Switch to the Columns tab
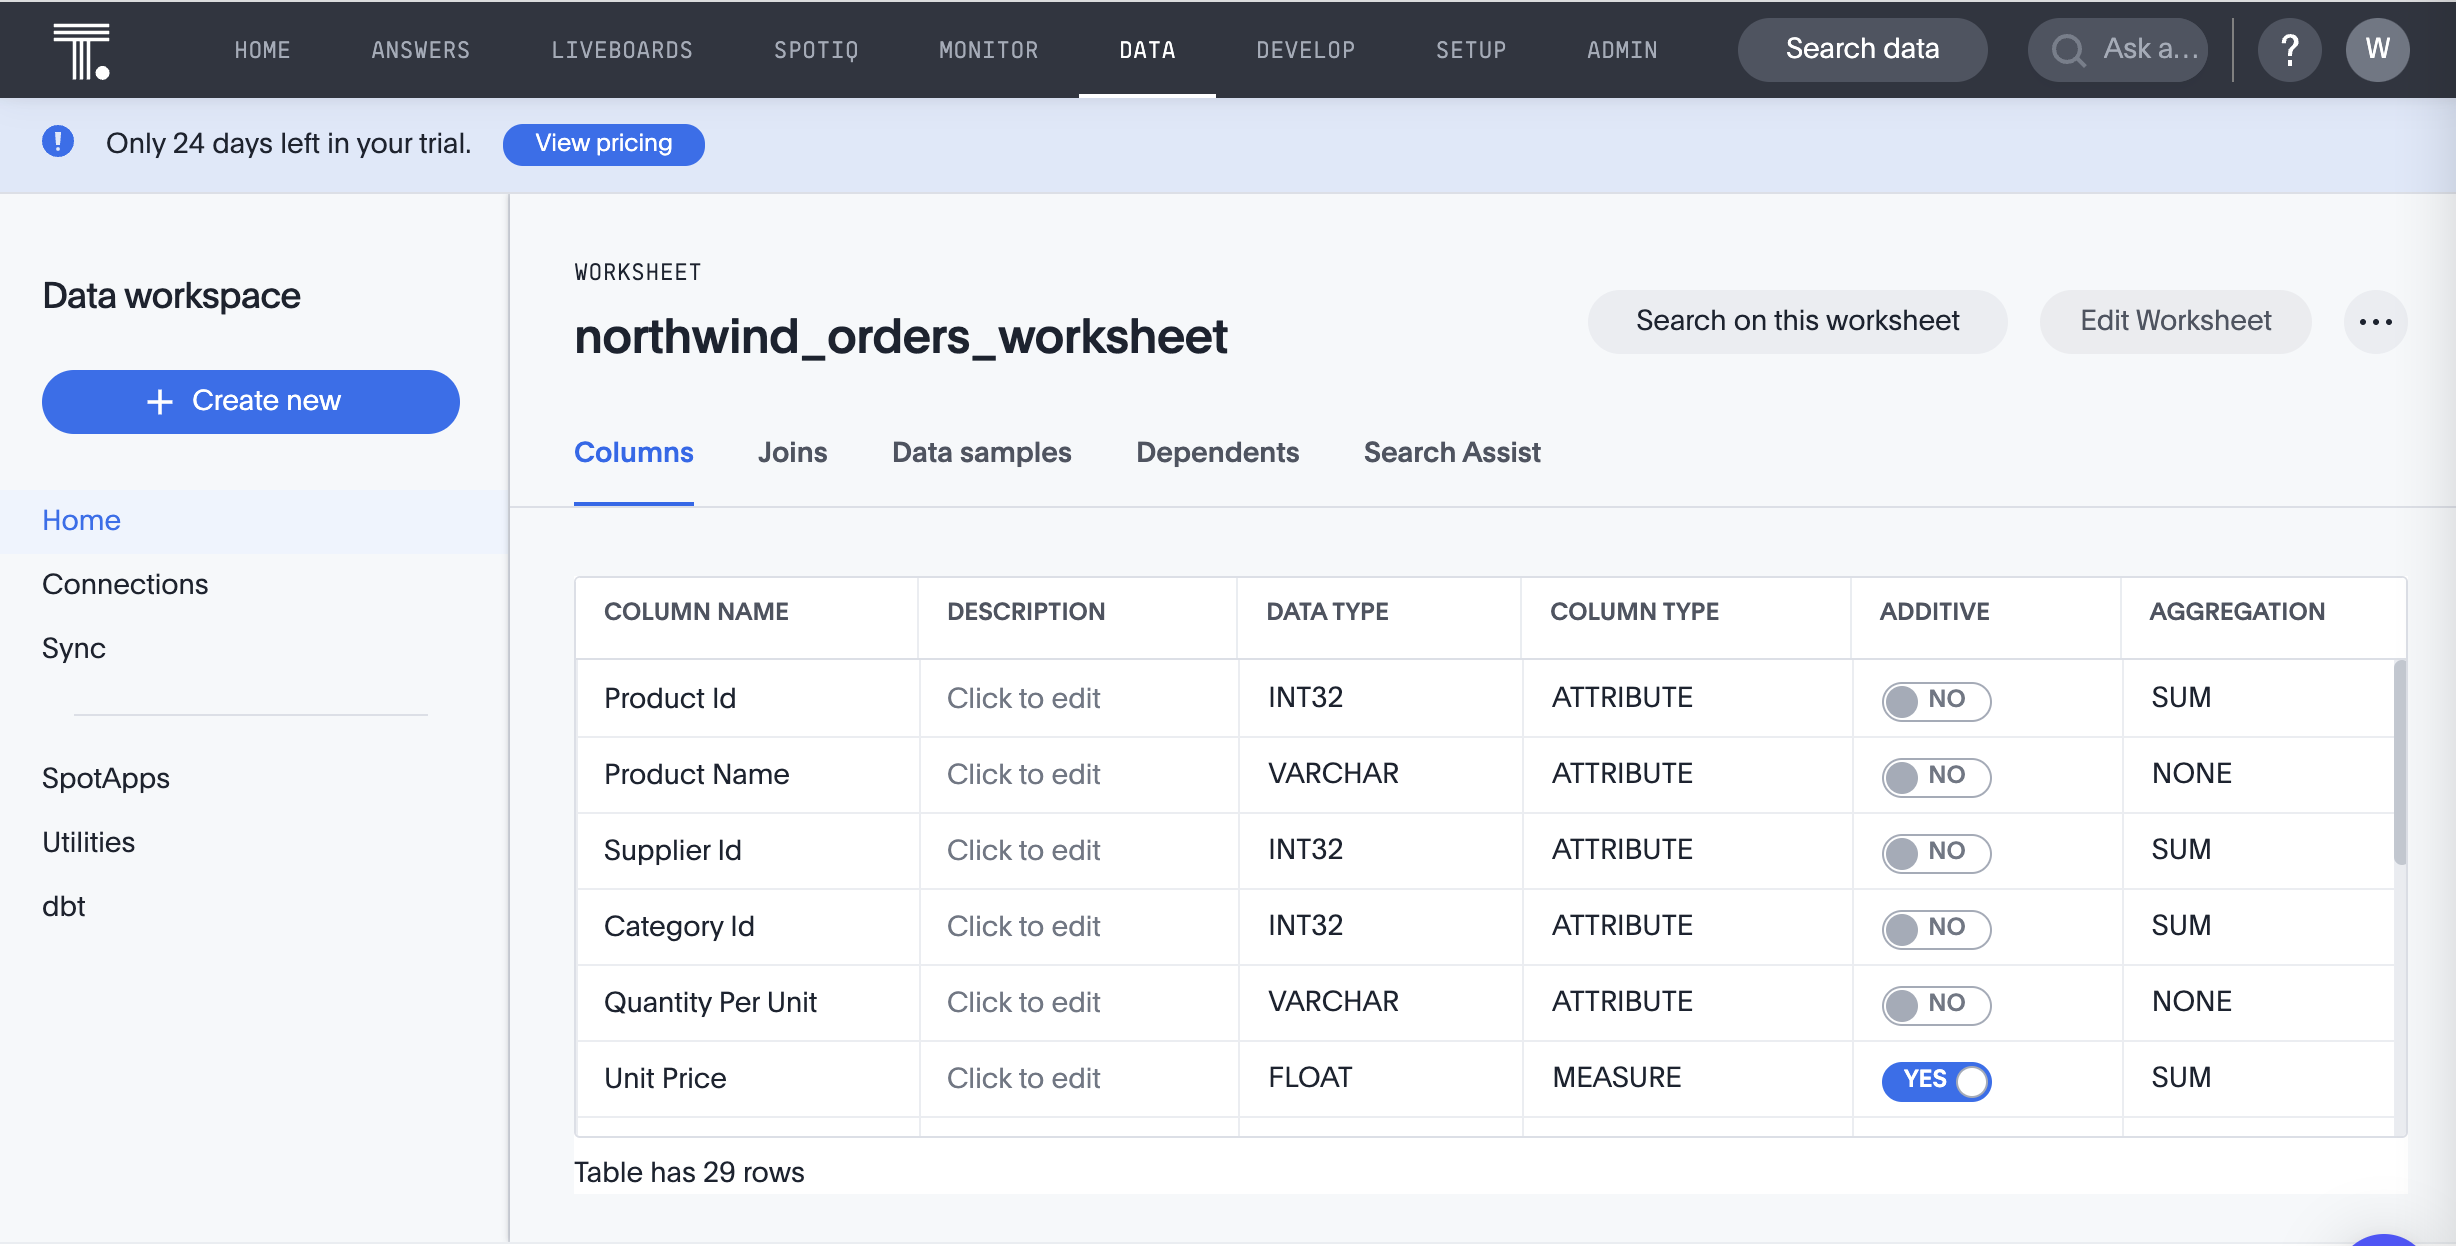Viewport: 2456px width, 1246px height. tap(633, 452)
